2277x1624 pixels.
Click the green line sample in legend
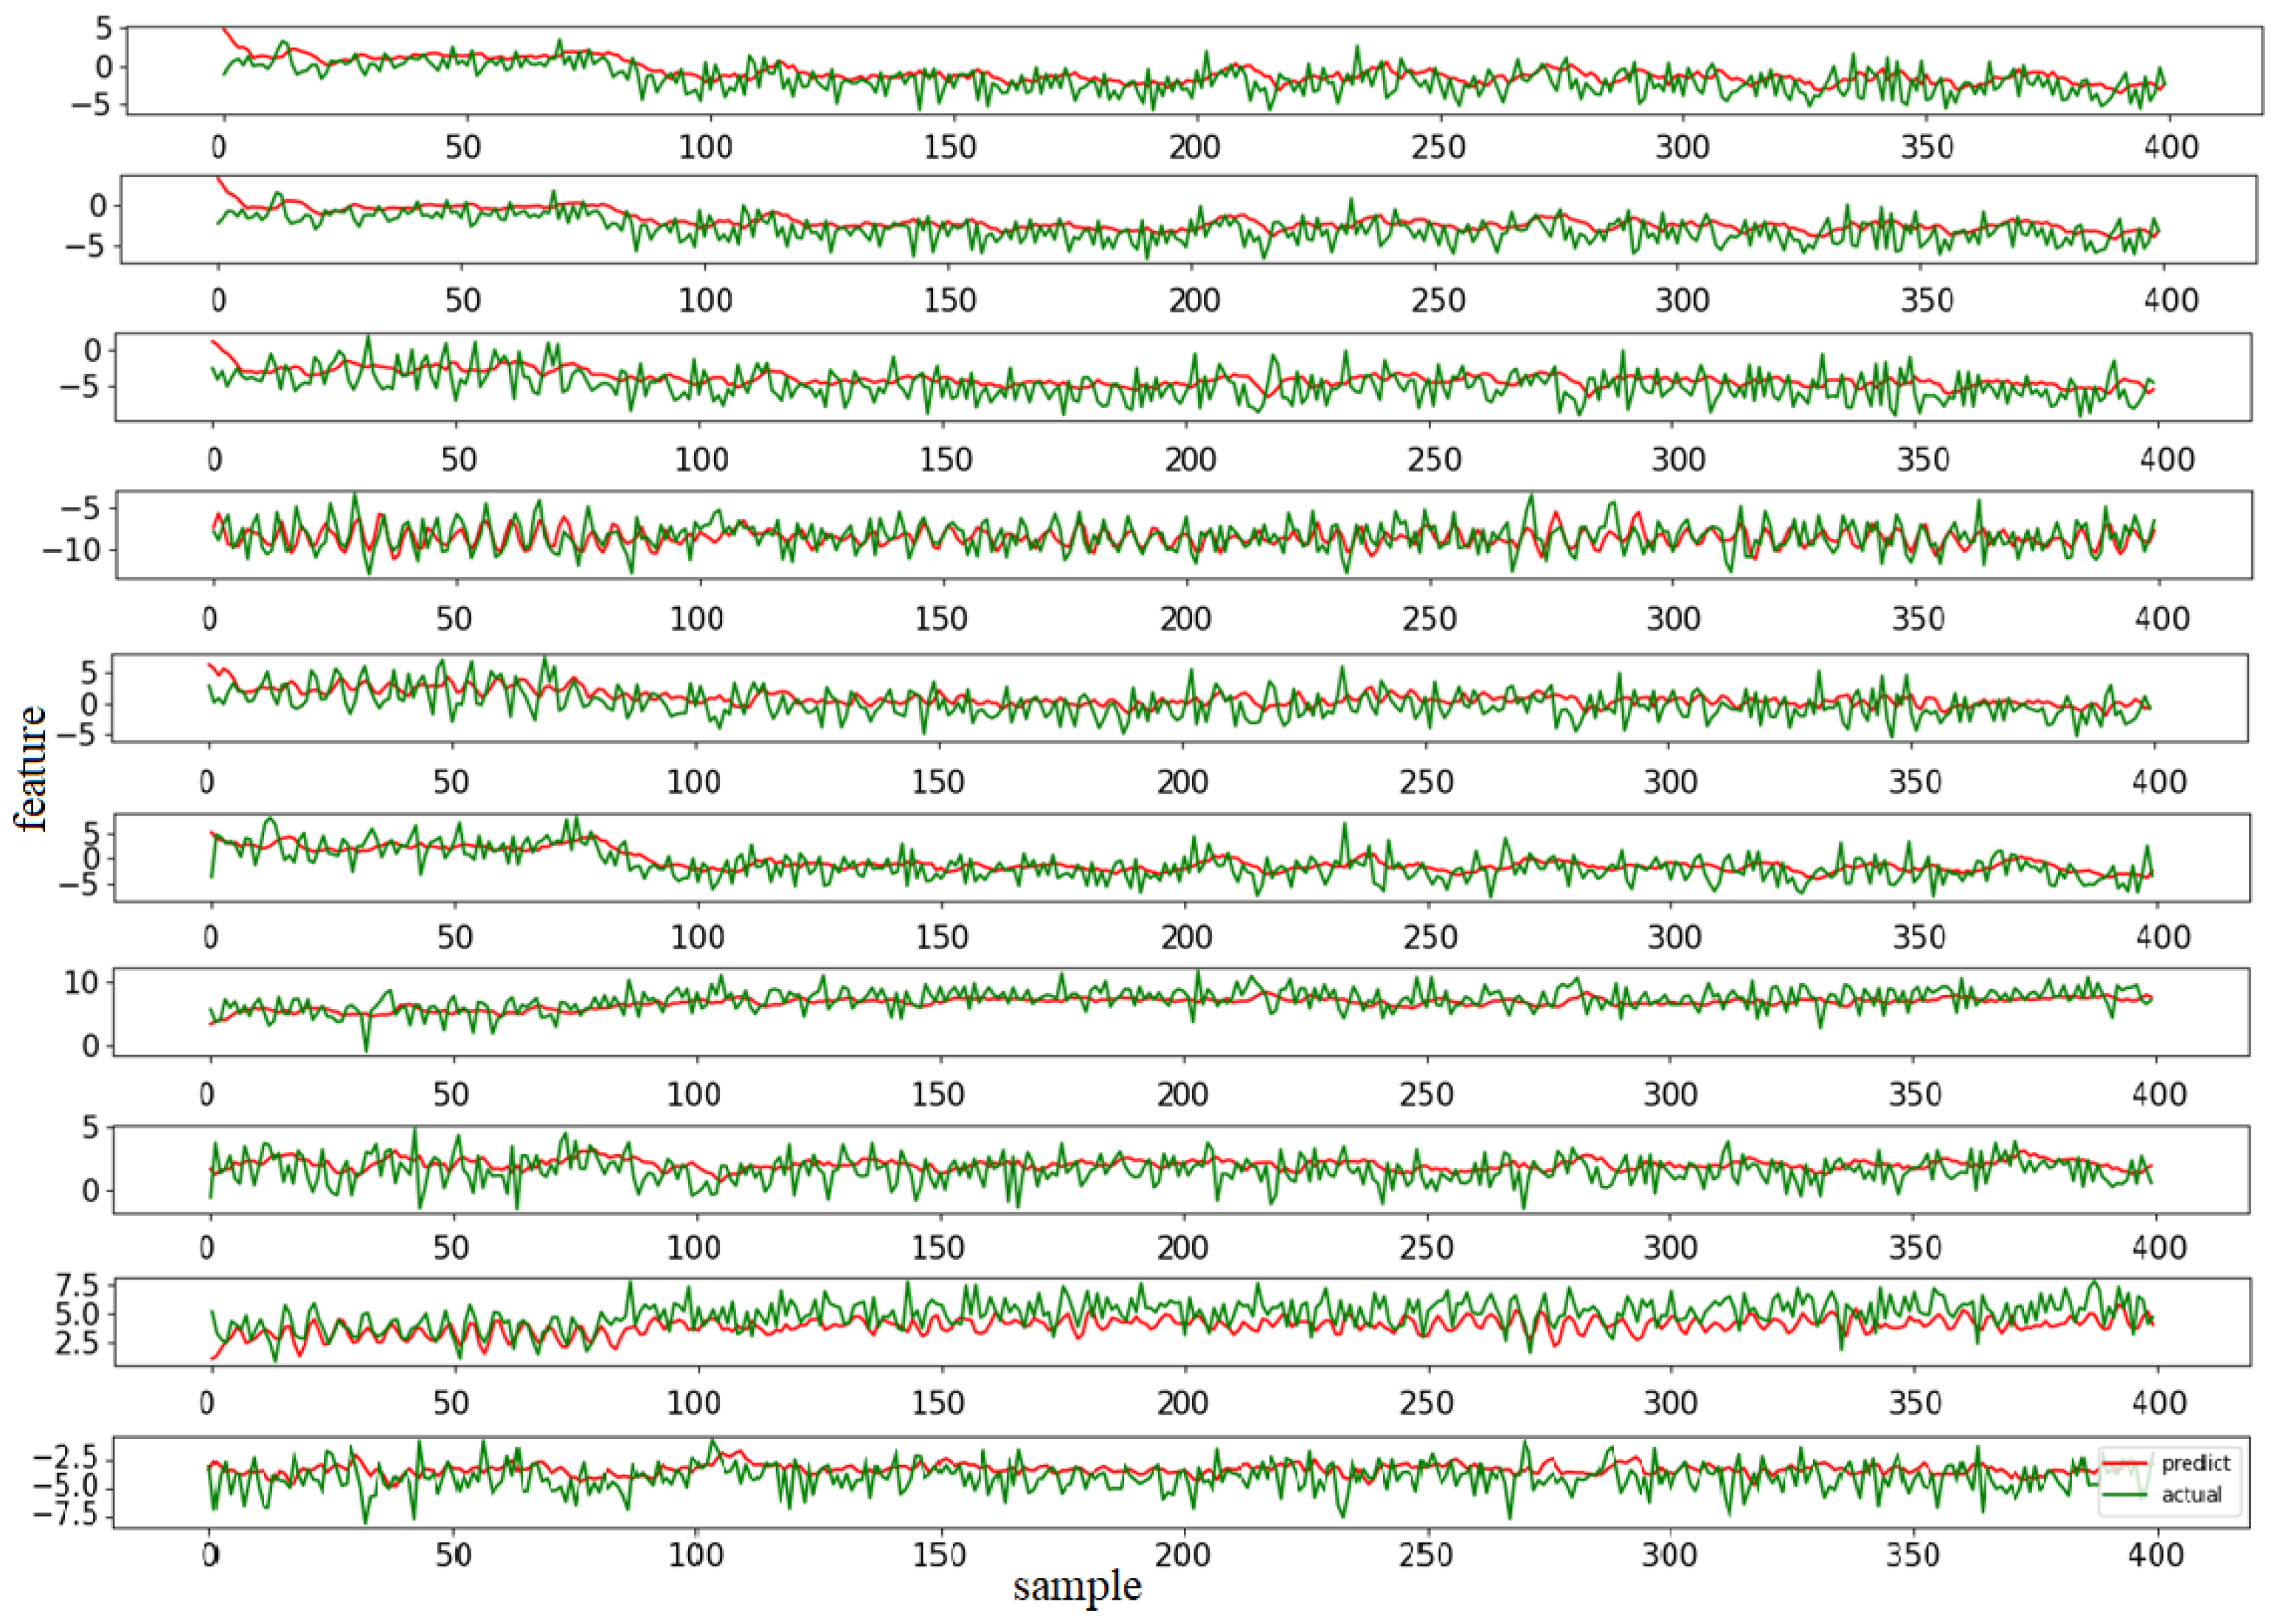[x=2125, y=1495]
